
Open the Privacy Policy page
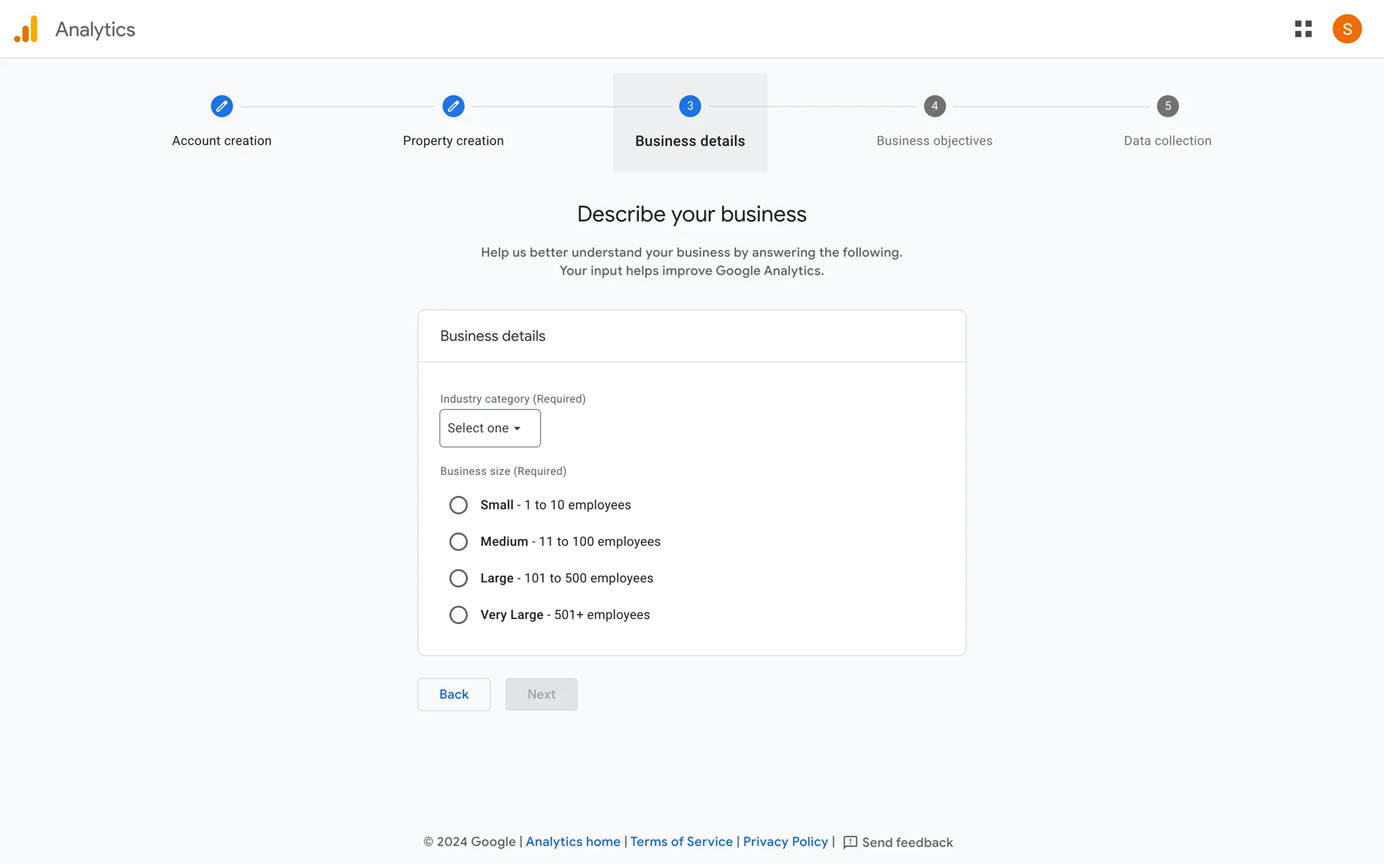click(x=785, y=841)
